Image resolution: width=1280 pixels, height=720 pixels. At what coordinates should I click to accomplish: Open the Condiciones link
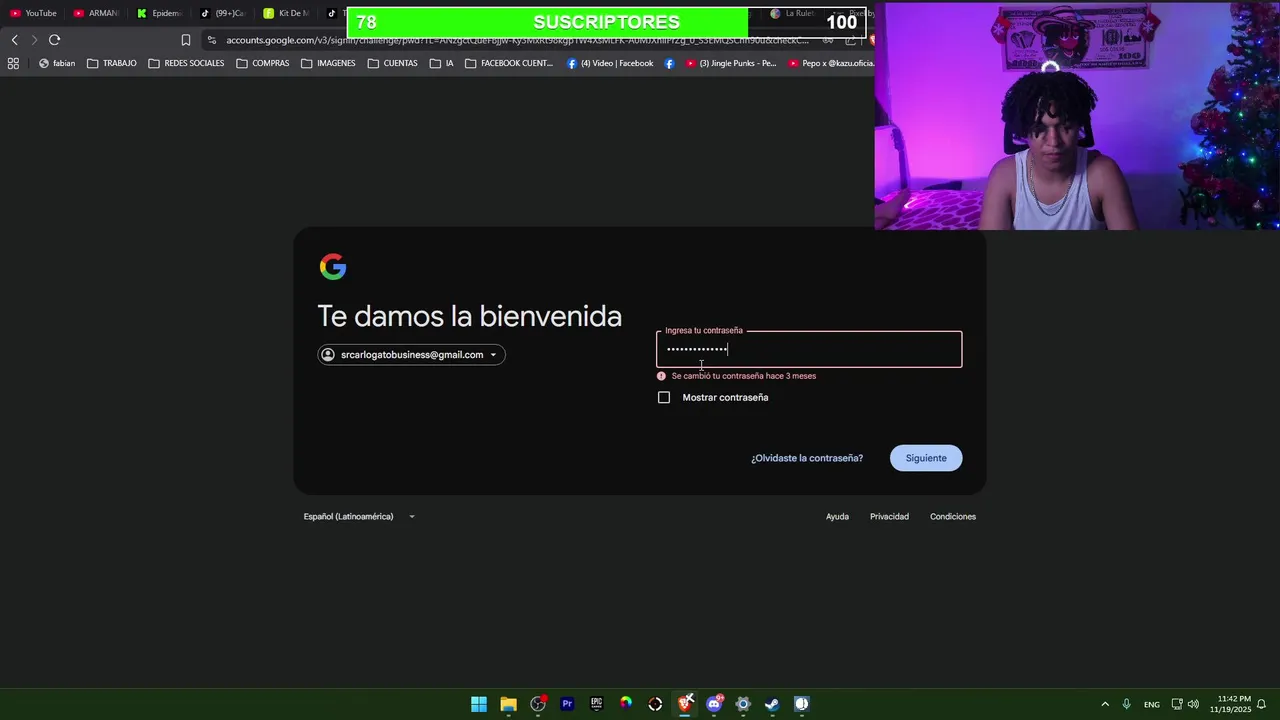(x=953, y=517)
